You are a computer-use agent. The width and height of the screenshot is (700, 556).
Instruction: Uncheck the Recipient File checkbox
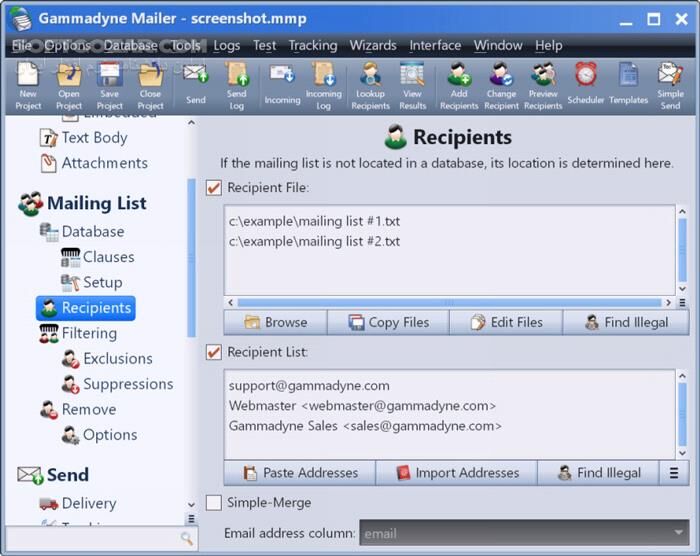pyautogui.click(x=213, y=187)
